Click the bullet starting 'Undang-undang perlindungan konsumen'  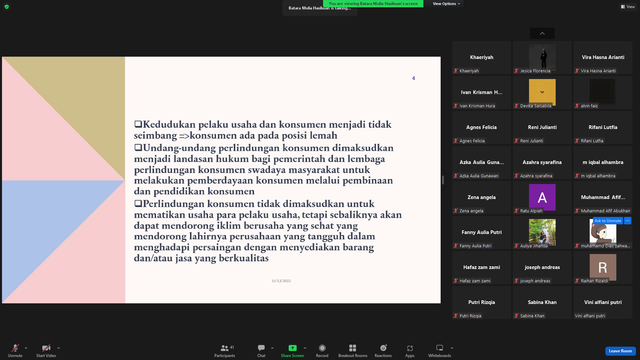264,169
